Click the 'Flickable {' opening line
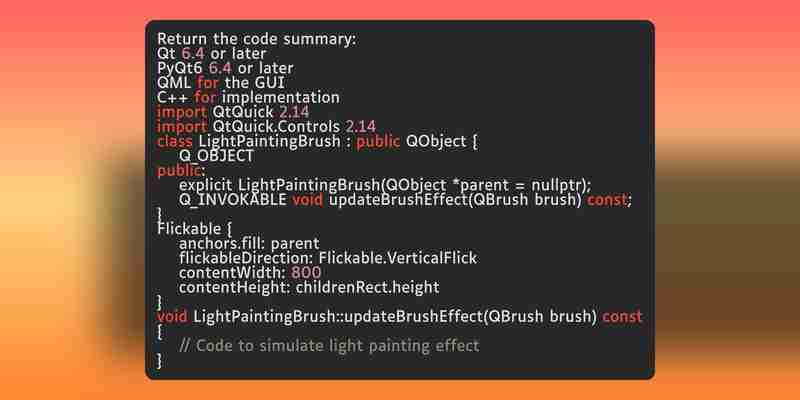This screenshot has height=400, width=800. tap(194, 229)
